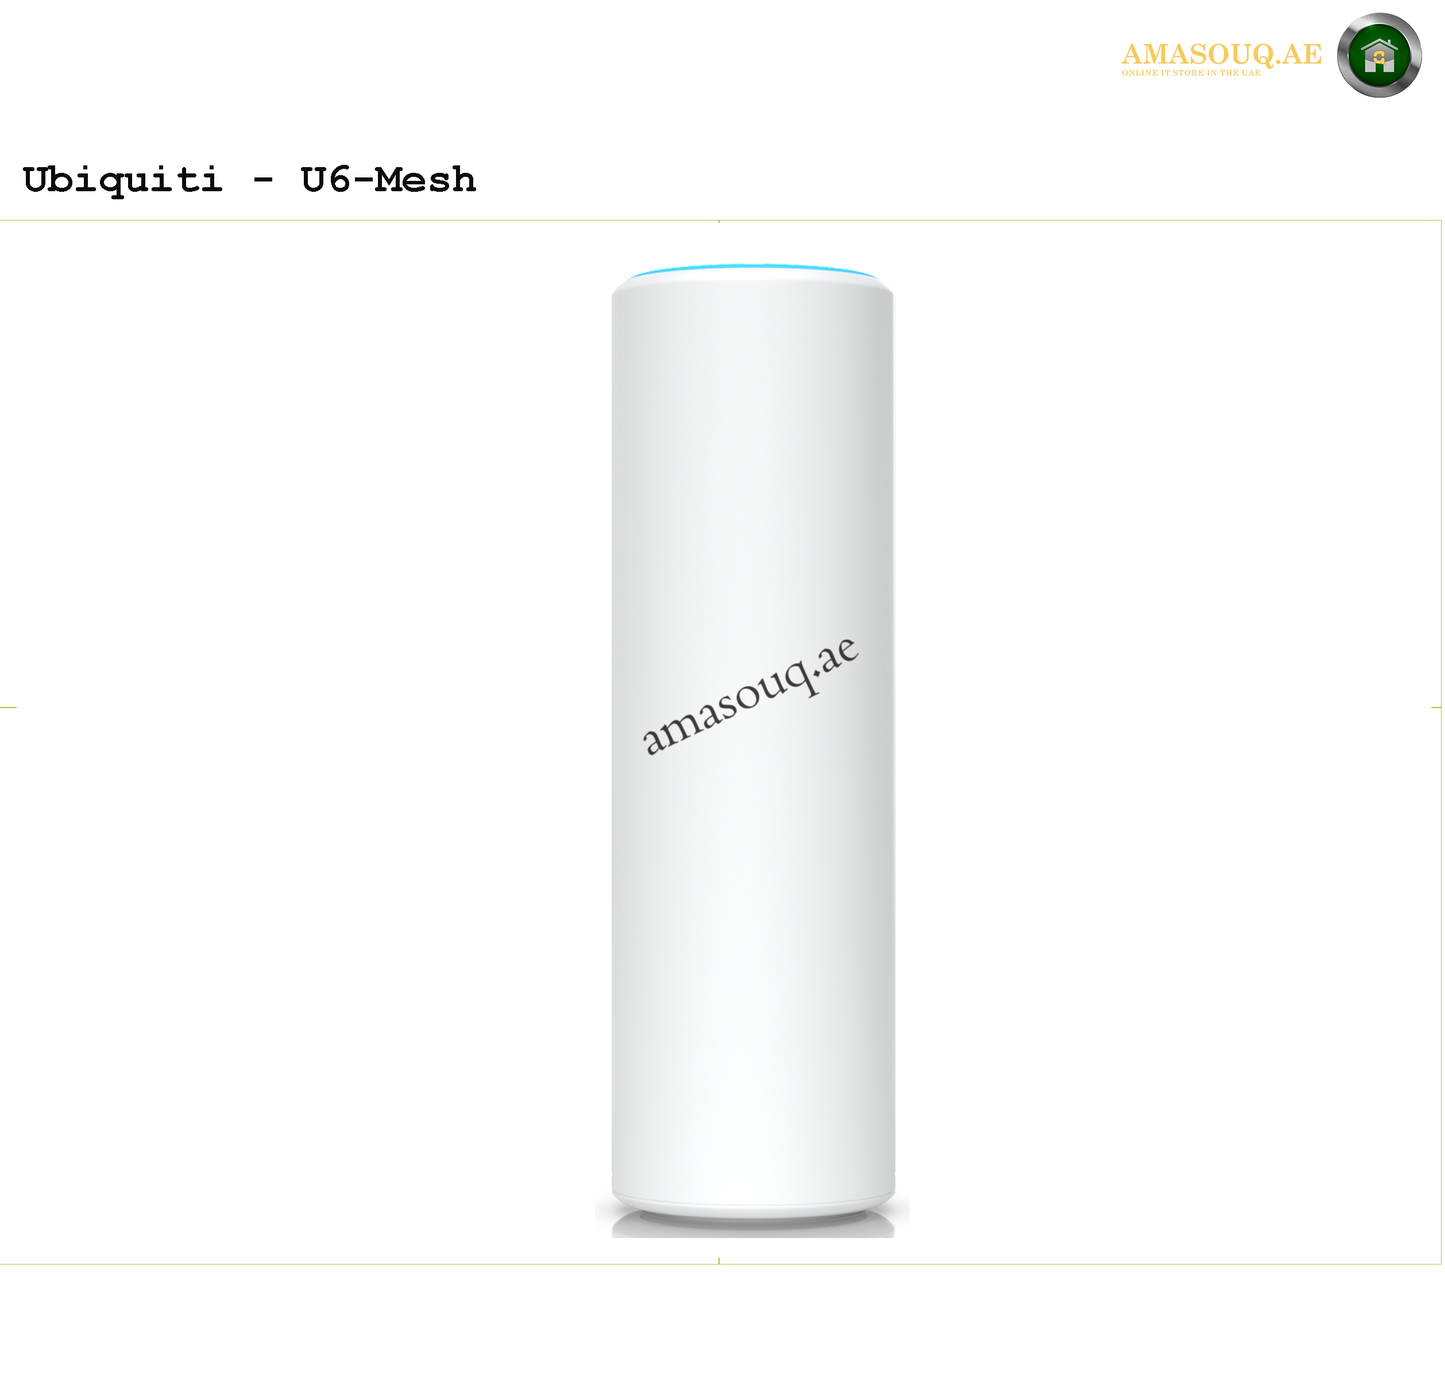Click the bottom border line of image frame
Screen dimensions: 1445x1392
(x=721, y=1264)
